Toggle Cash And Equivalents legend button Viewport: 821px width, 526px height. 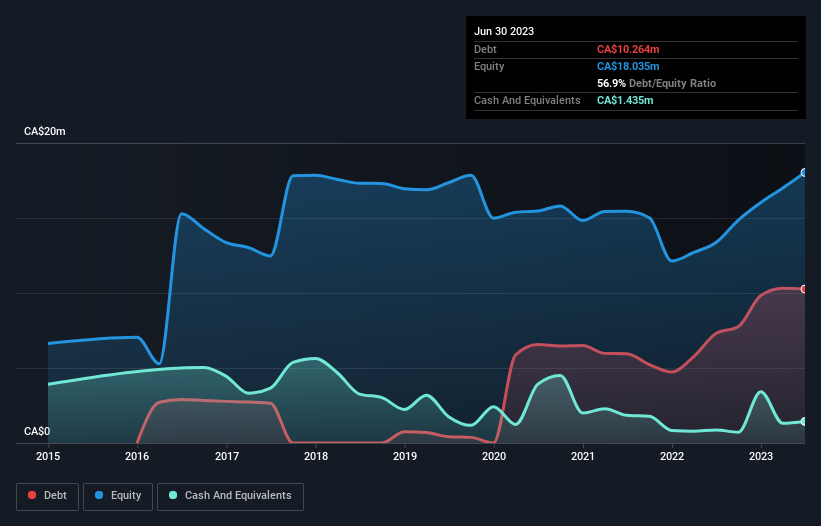pyautogui.click(x=230, y=496)
